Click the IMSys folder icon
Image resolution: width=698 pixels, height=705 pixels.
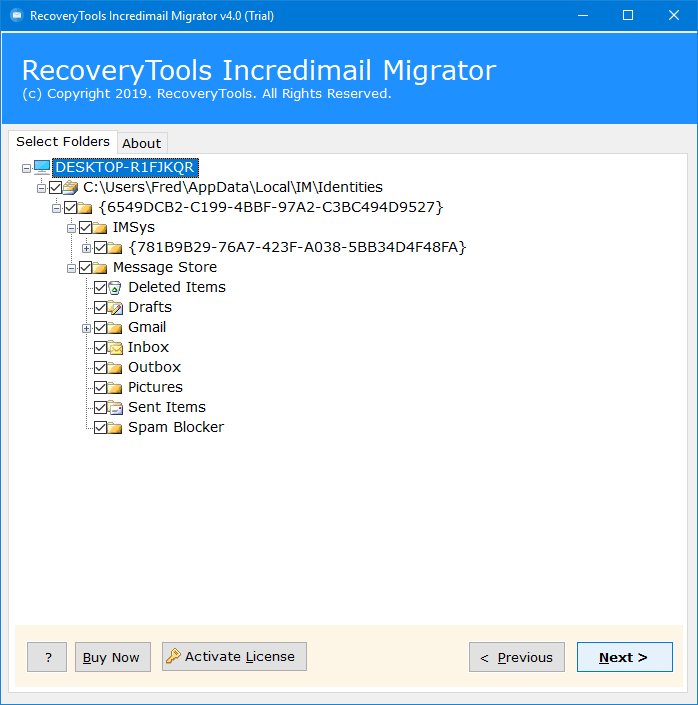point(100,228)
